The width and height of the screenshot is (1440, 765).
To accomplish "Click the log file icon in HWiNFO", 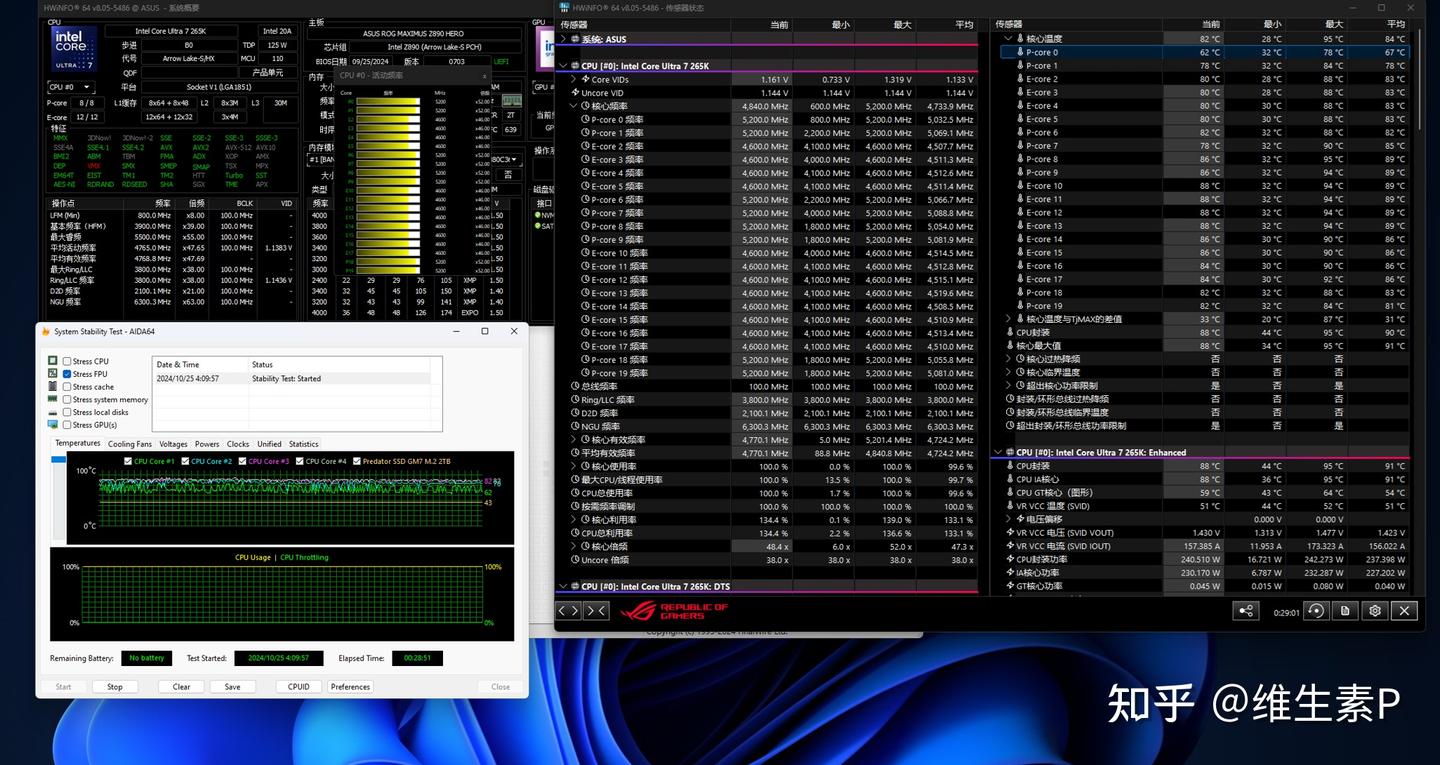I will pos(1346,611).
